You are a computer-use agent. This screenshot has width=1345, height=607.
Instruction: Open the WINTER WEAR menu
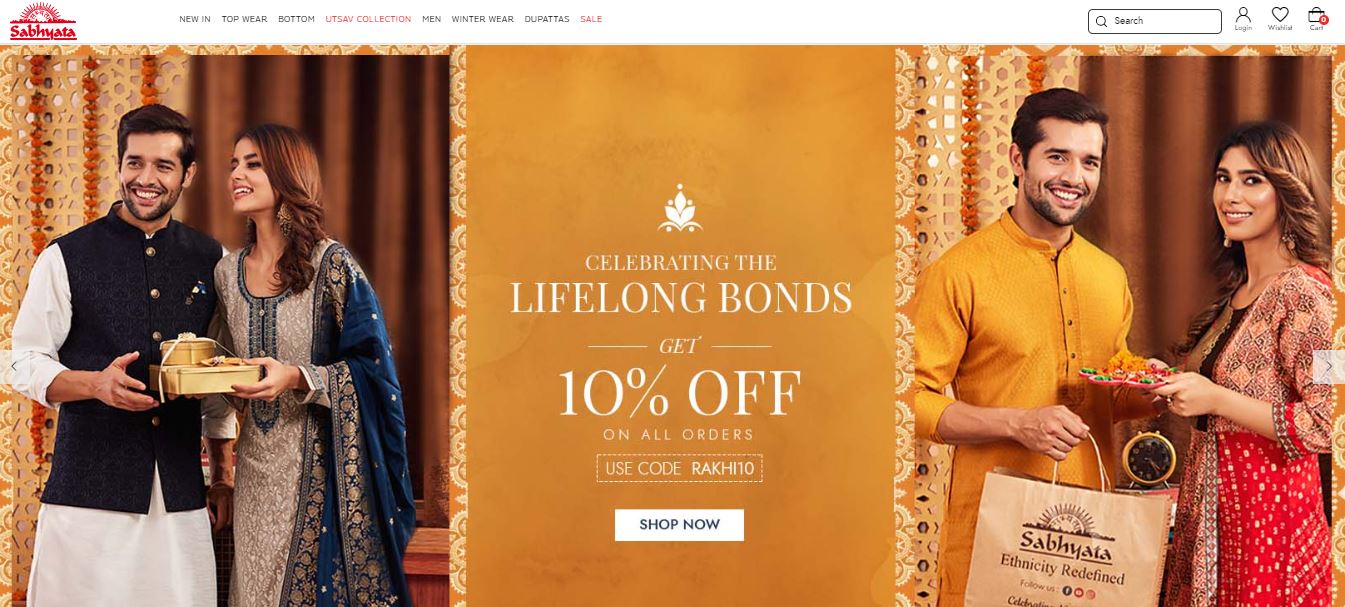pyautogui.click(x=482, y=20)
